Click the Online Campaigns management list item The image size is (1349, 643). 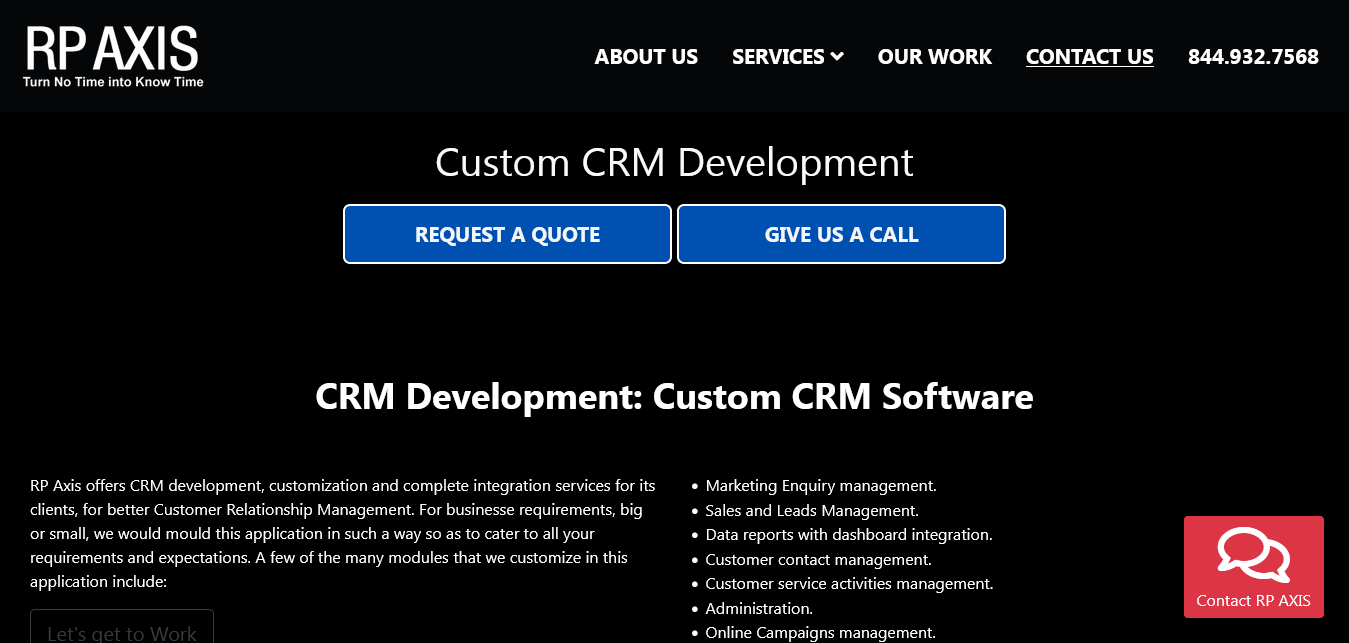click(x=820, y=633)
